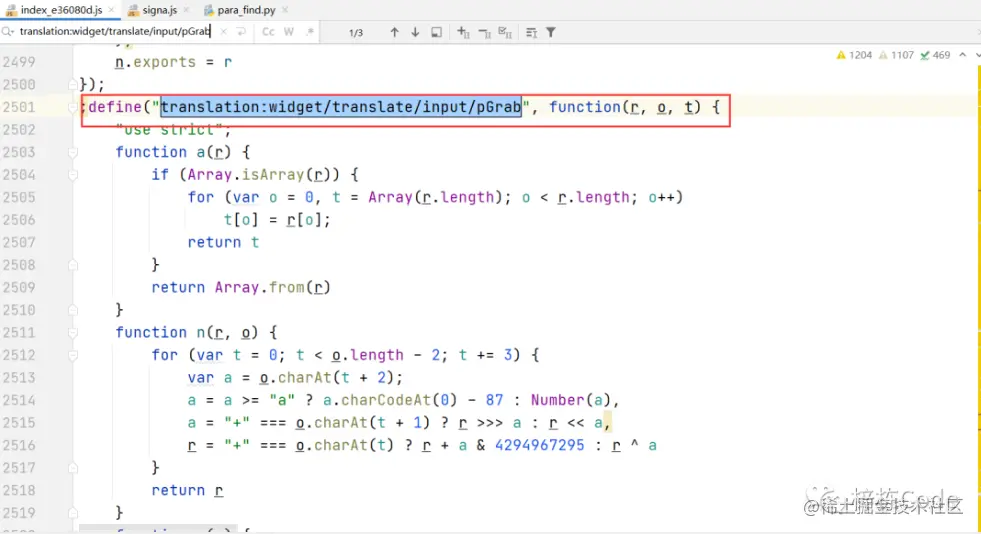
Task: Add selection for next occurrence
Action: [x=463, y=32]
